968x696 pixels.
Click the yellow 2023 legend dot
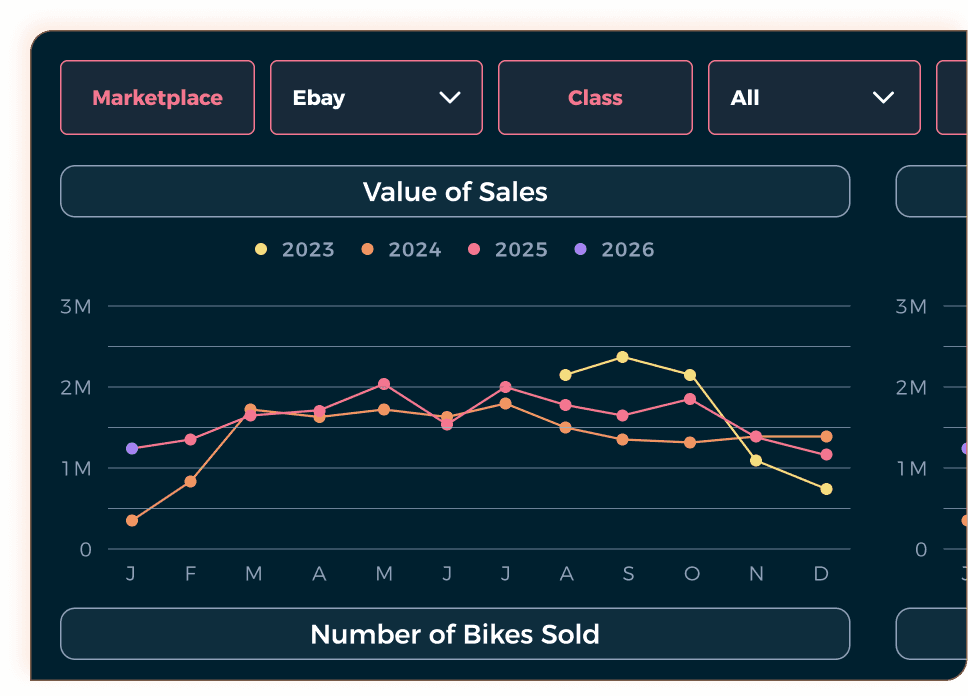pos(261,249)
